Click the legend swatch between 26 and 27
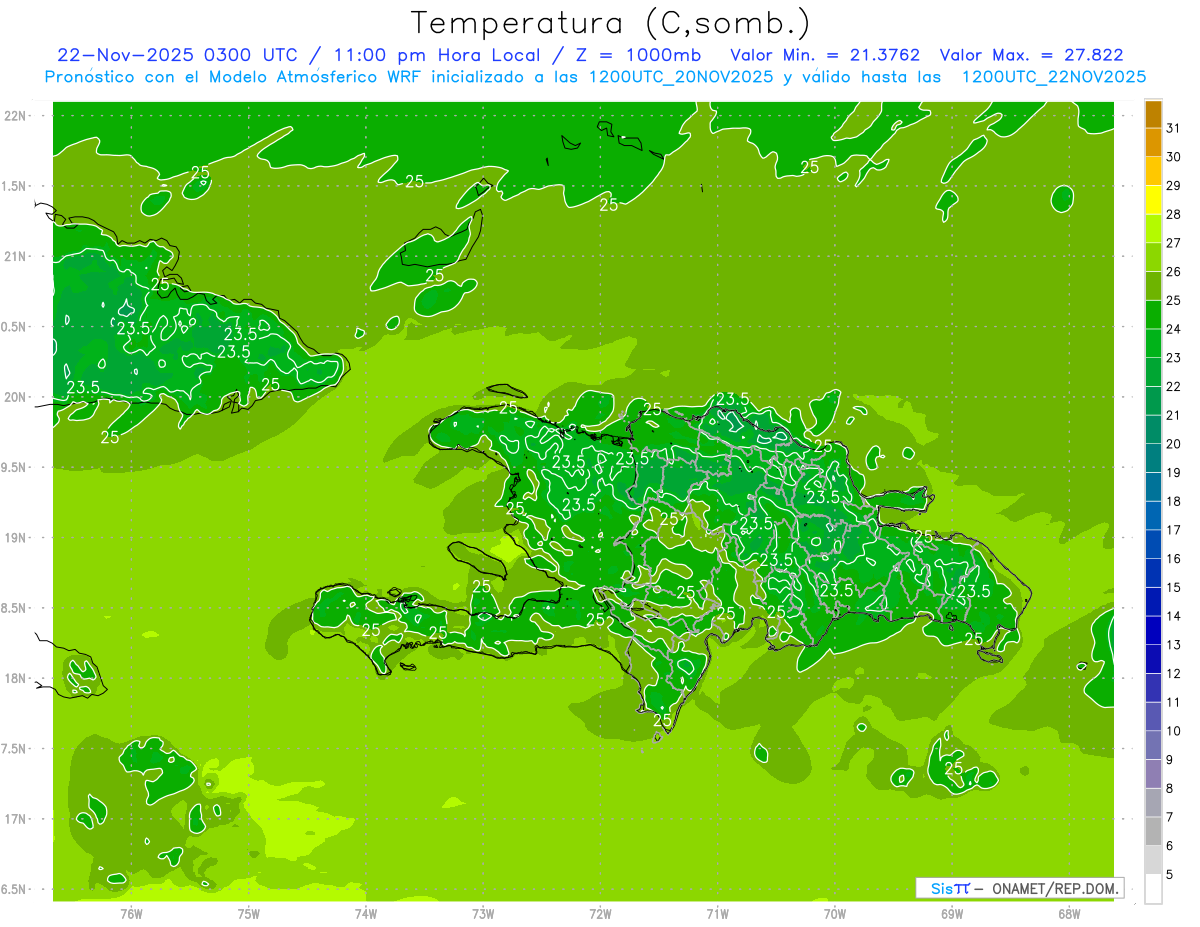The width and height of the screenshot is (1200, 927). pos(1153,258)
